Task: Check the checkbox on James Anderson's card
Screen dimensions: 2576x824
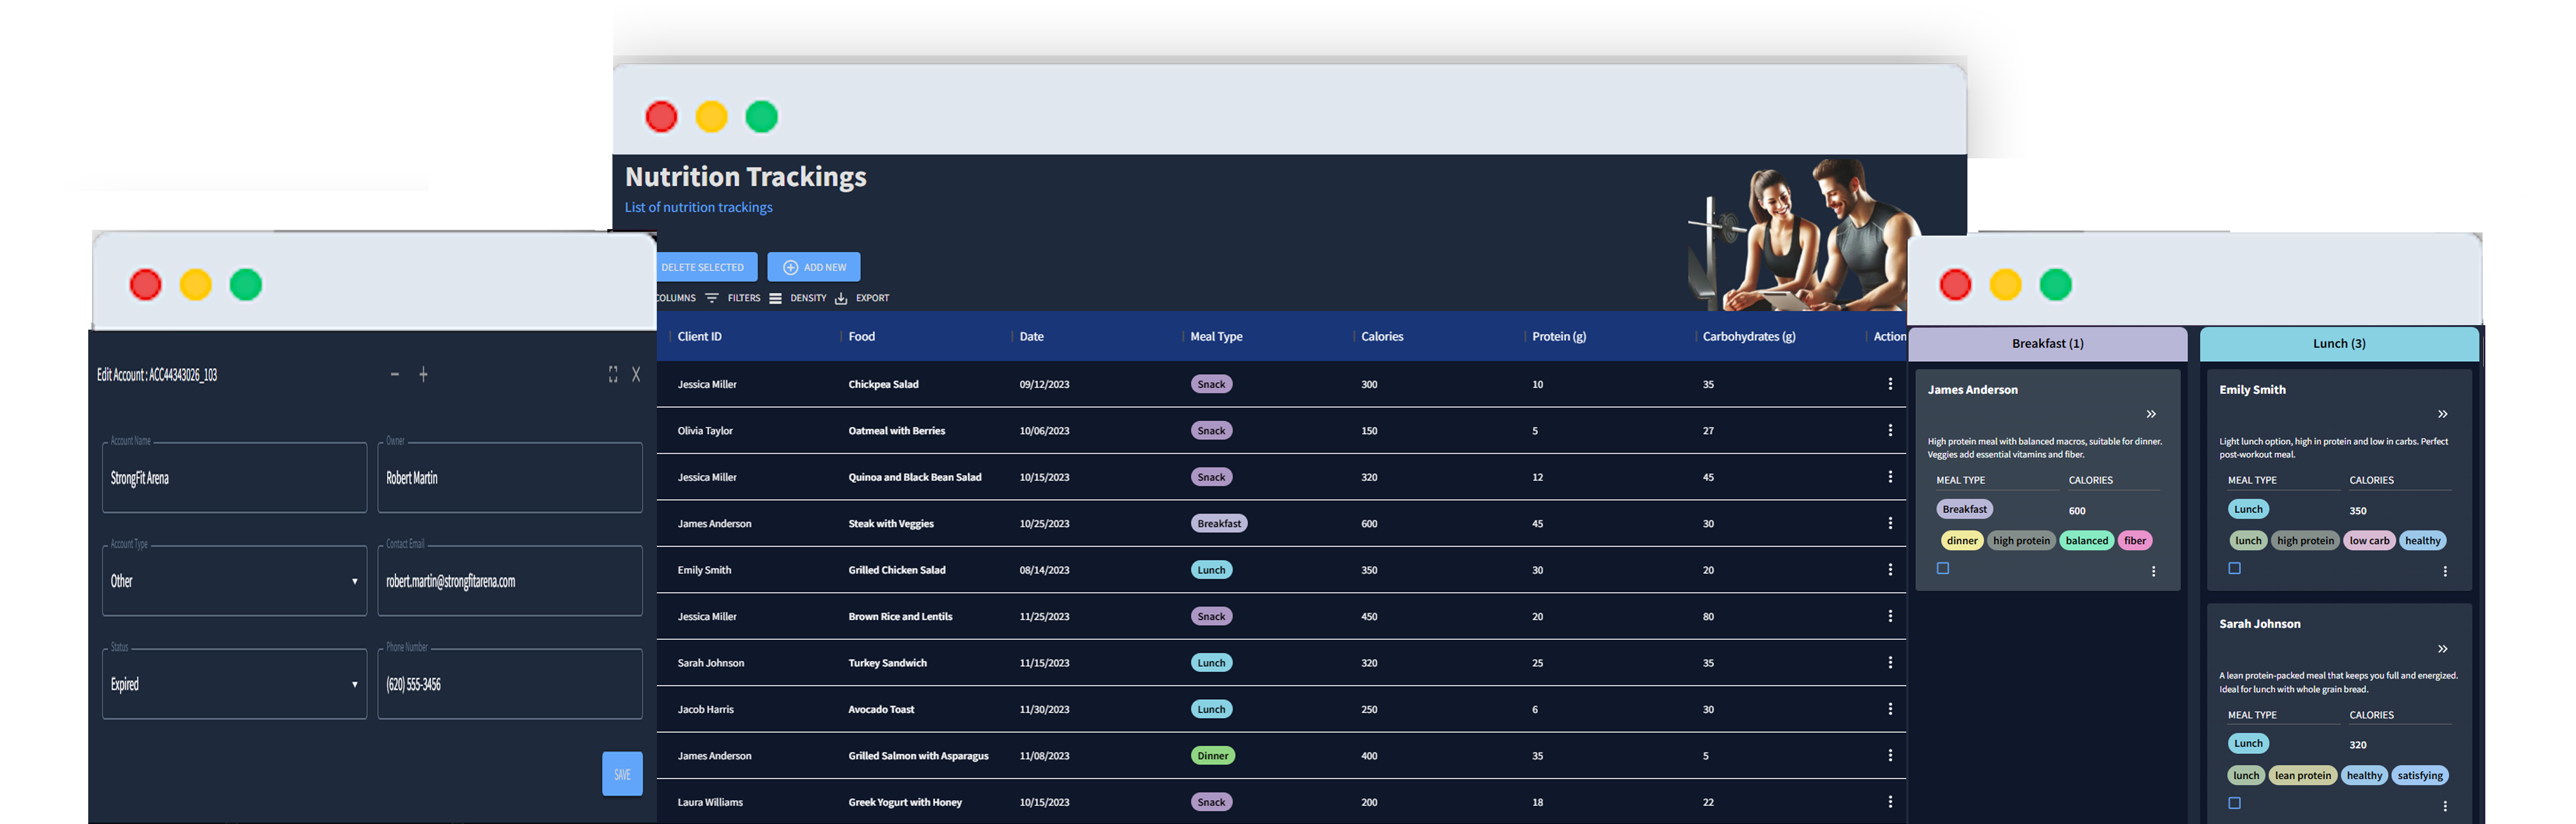Action: point(1944,567)
